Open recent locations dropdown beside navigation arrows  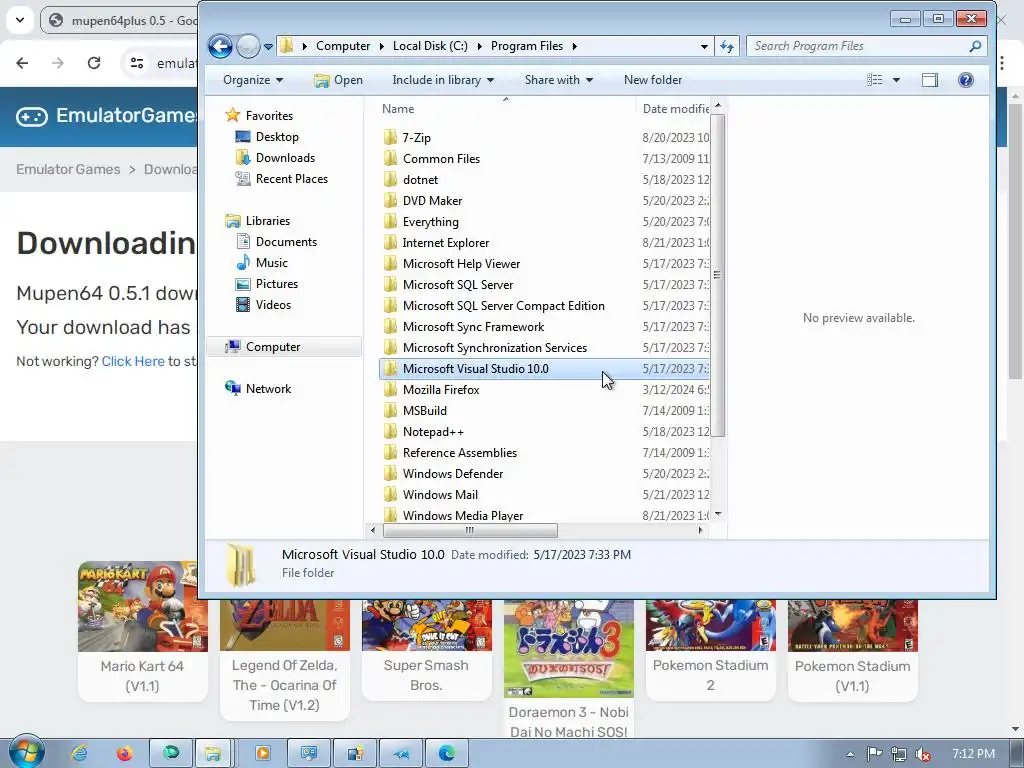tap(268, 47)
